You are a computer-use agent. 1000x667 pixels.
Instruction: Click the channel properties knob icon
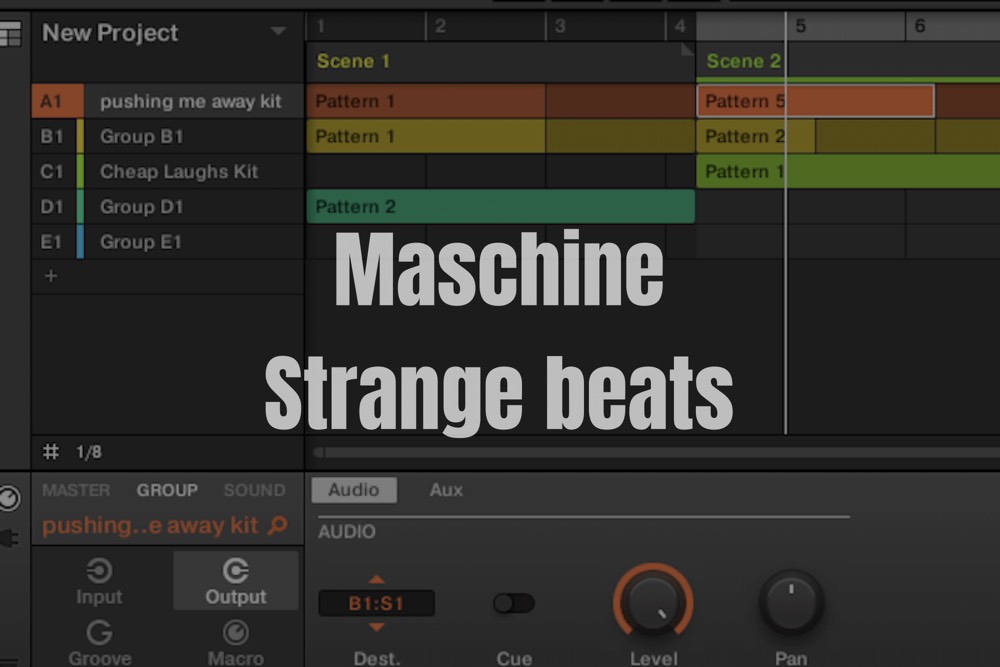(10, 499)
